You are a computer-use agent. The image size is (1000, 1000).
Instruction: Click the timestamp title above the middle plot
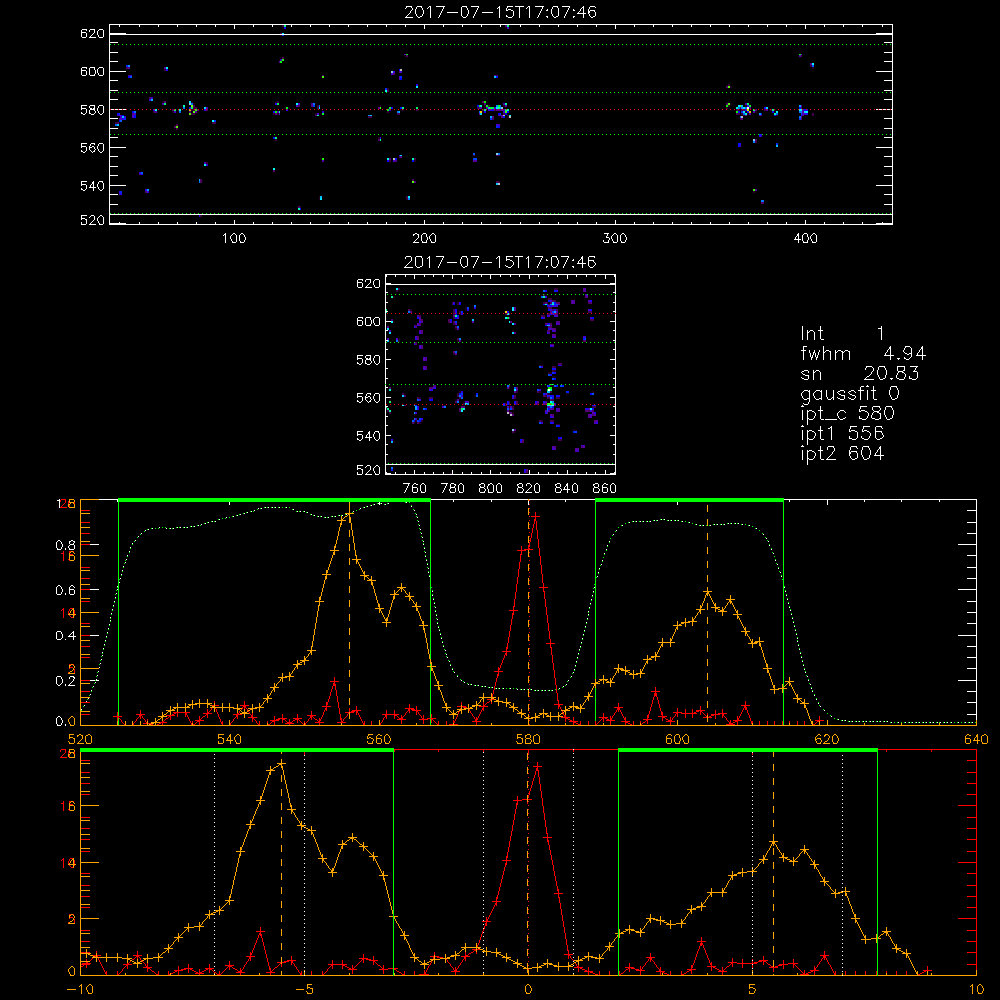coord(500,262)
